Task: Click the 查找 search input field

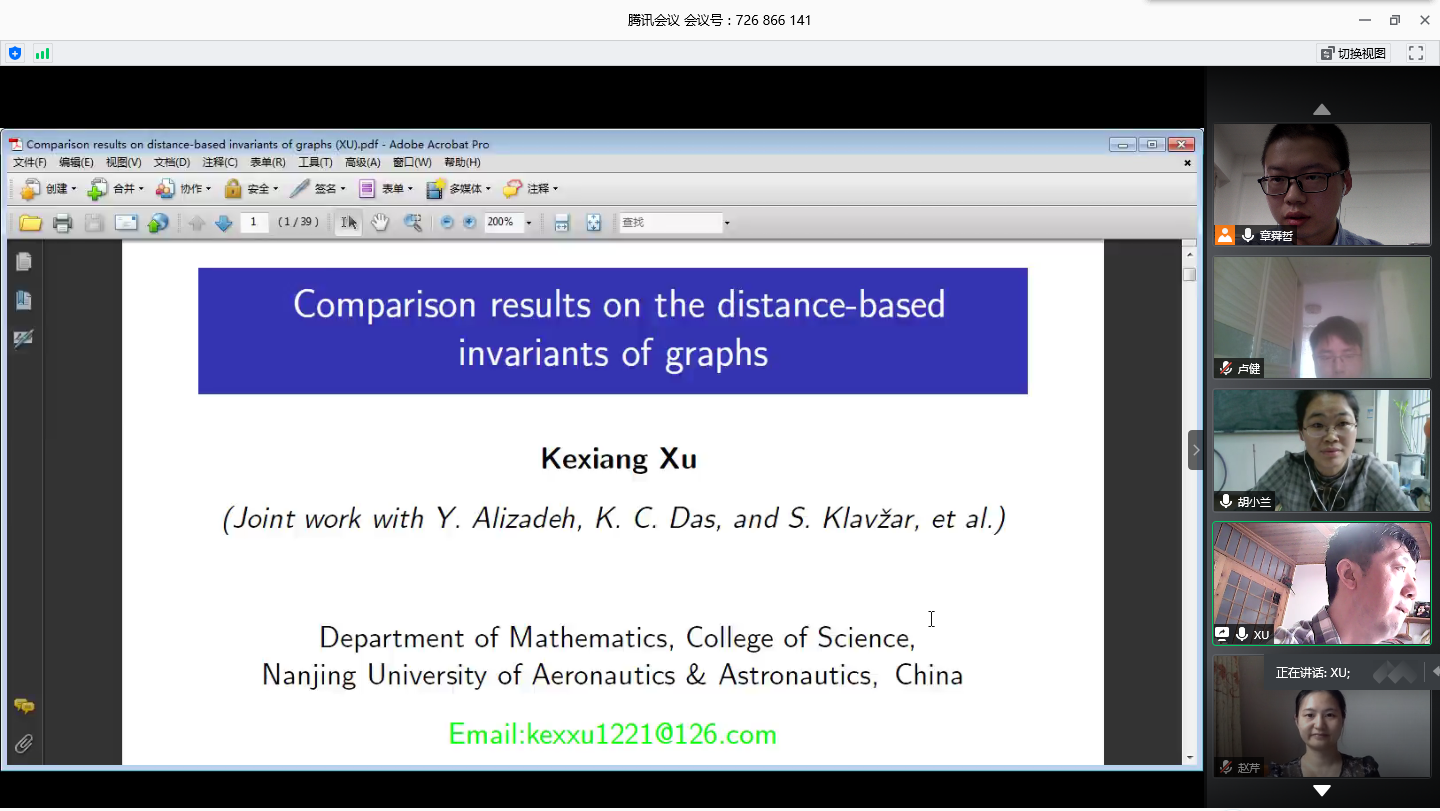Action: pyautogui.click(x=669, y=223)
